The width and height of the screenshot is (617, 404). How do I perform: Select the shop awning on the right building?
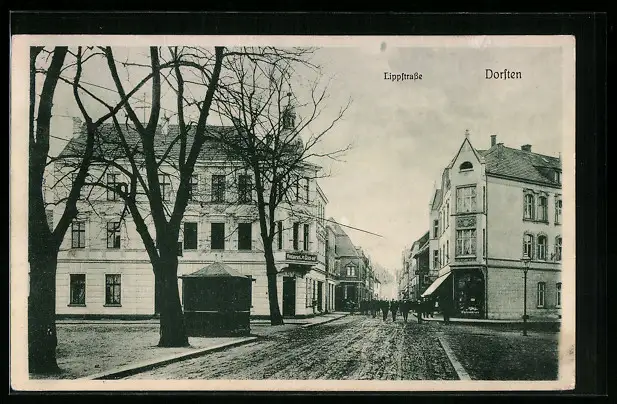click(x=436, y=285)
